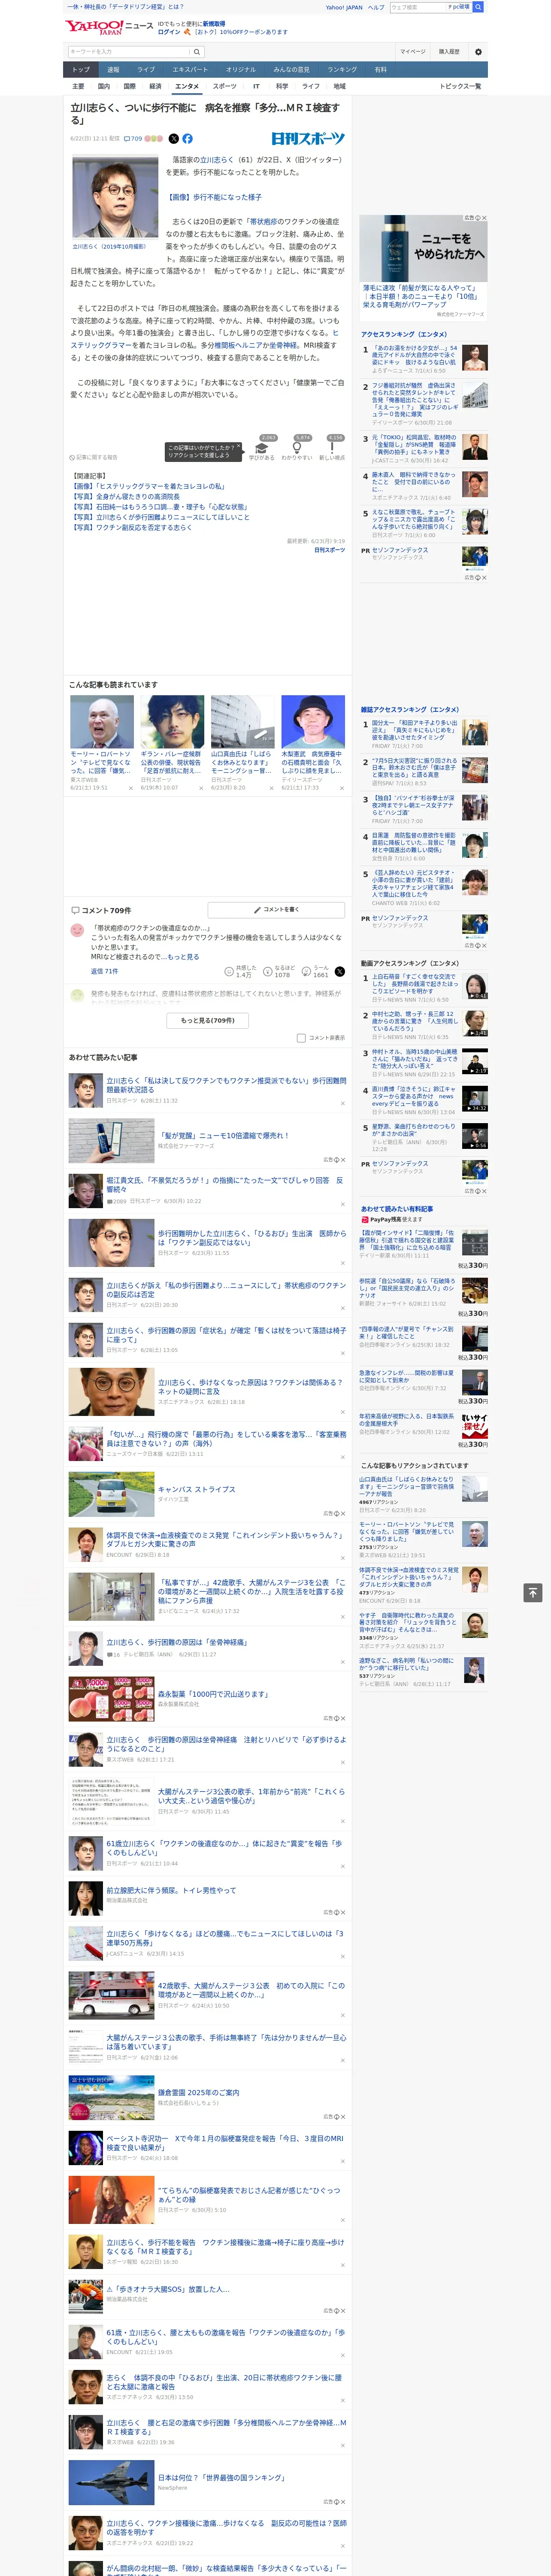Submit search with the magnifier icon beside keyword field

[x=197, y=51]
